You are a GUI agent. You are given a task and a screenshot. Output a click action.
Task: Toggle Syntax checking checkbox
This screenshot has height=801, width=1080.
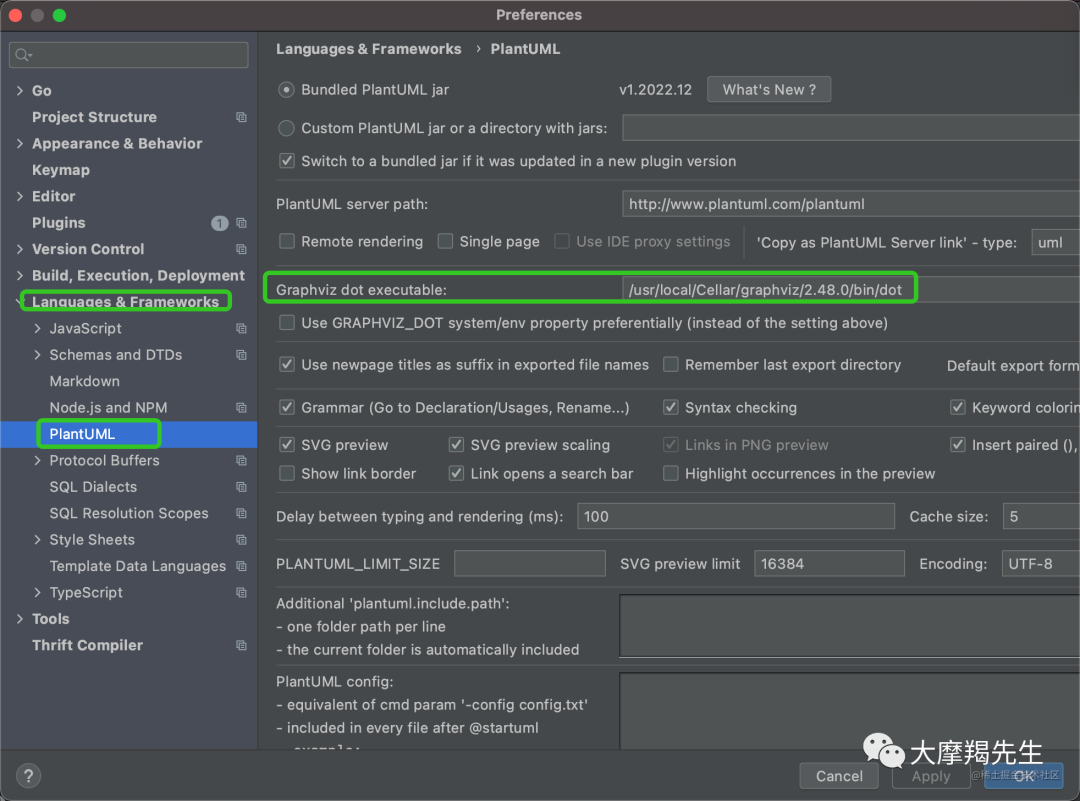[x=670, y=407]
